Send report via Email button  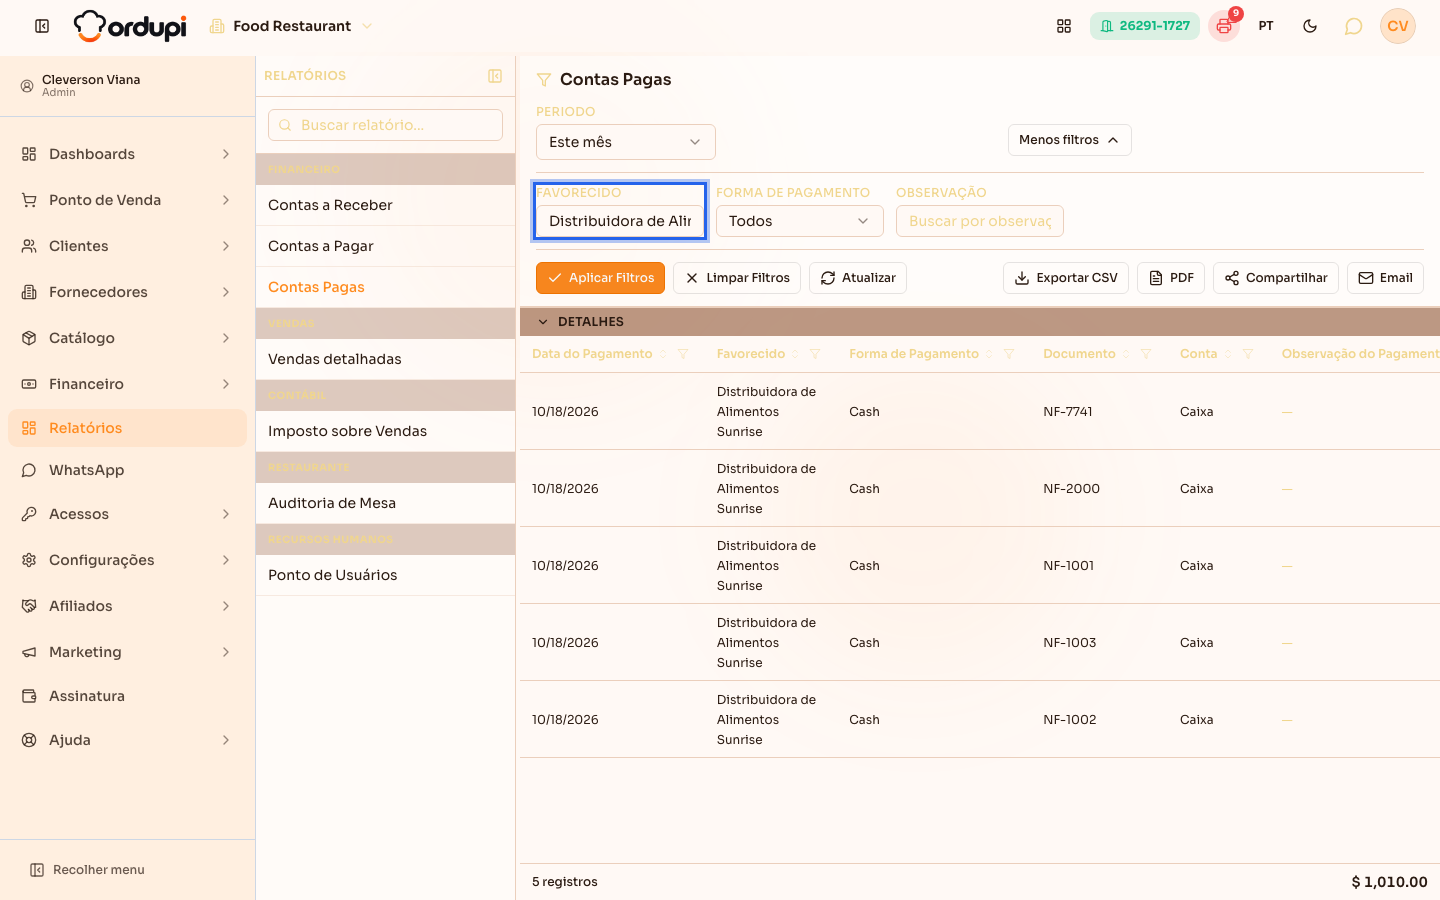tap(1385, 278)
